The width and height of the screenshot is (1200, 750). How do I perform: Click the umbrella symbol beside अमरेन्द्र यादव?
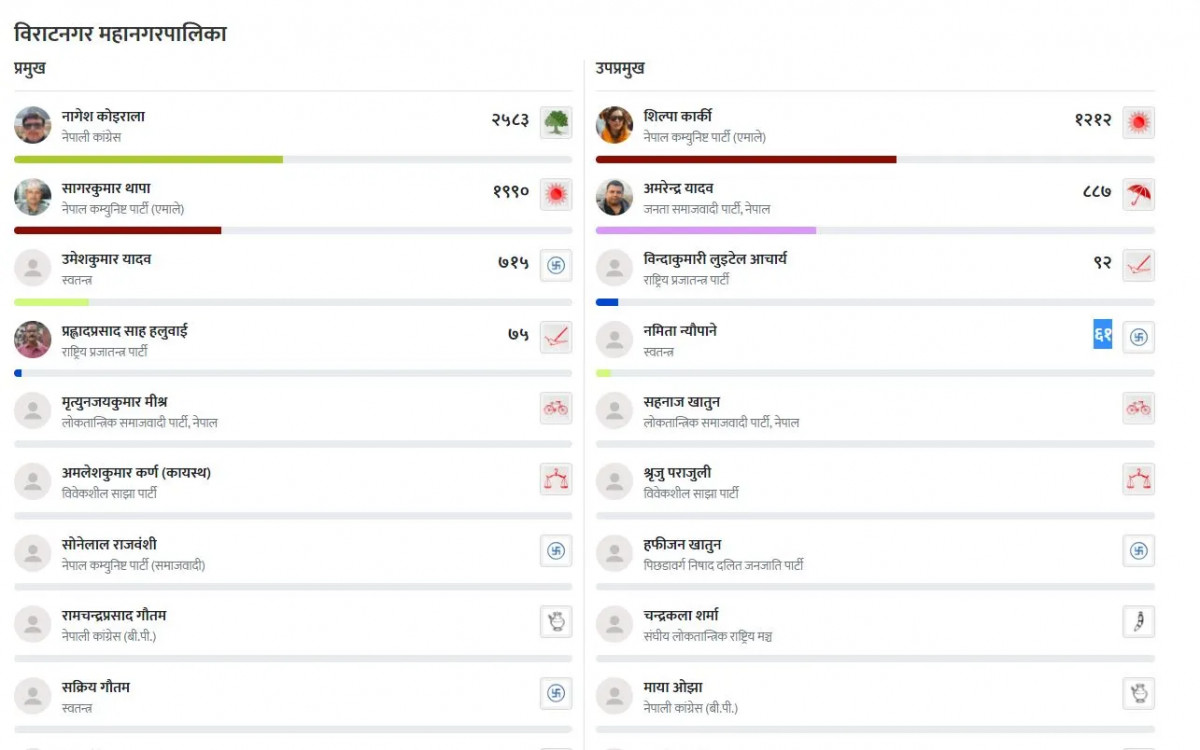point(1138,194)
